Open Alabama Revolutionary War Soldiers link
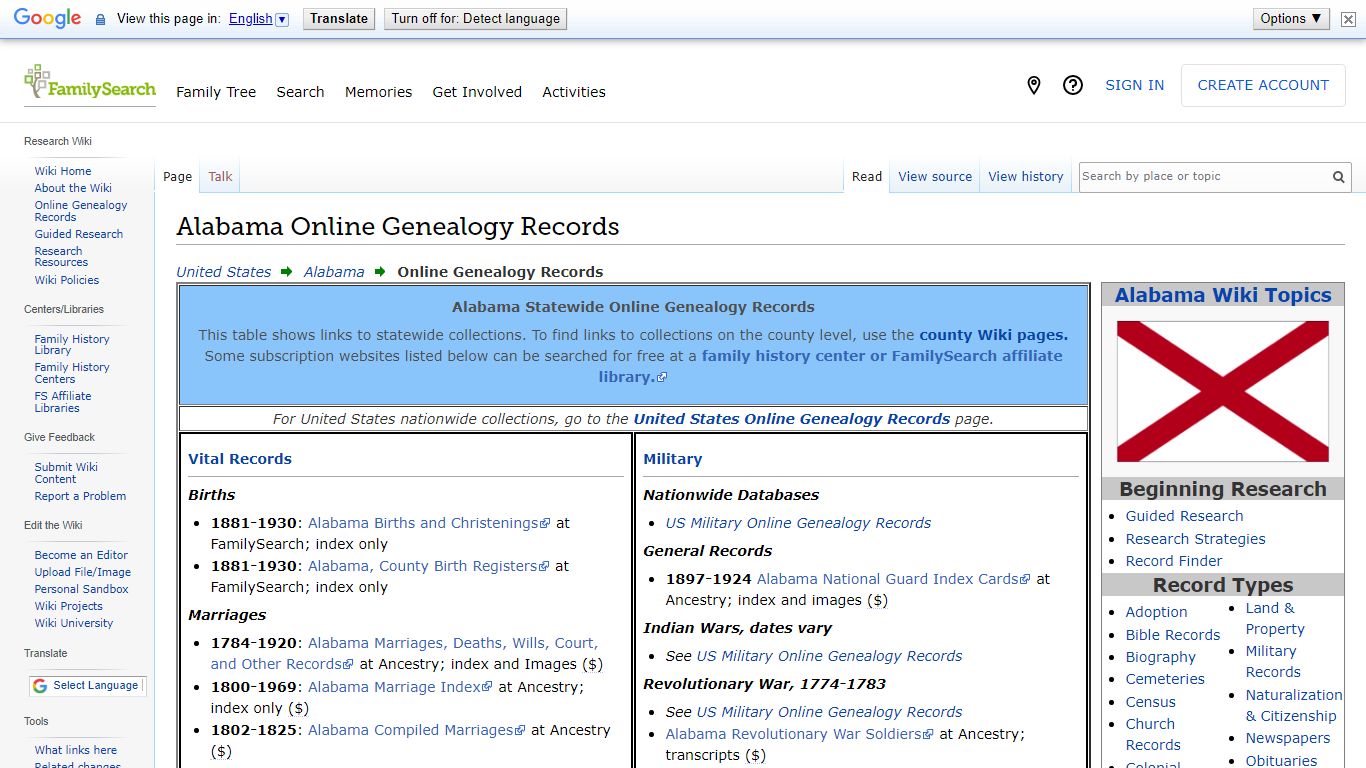The image size is (1366, 768). tap(800, 734)
